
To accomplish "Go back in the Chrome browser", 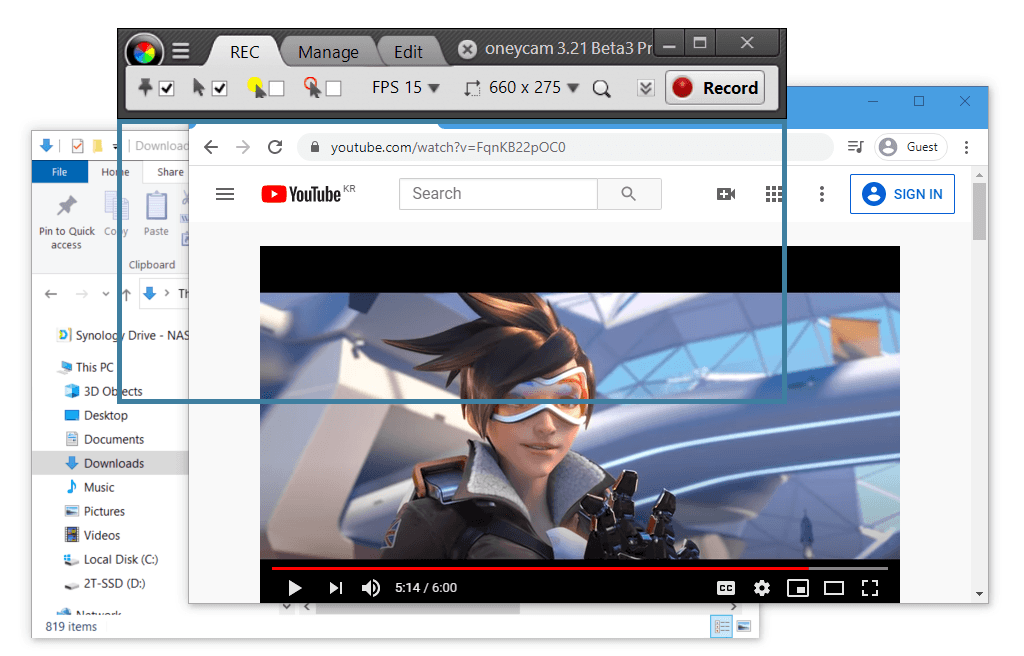I will pyautogui.click(x=211, y=147).
